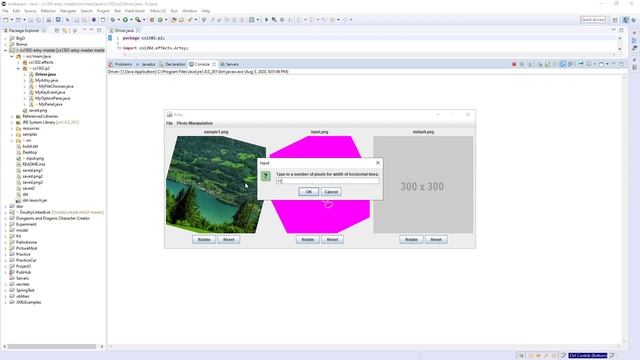Click the Collapse All icon in Package Explorer
Screen dimensions: 640x360
pos(57,31)
